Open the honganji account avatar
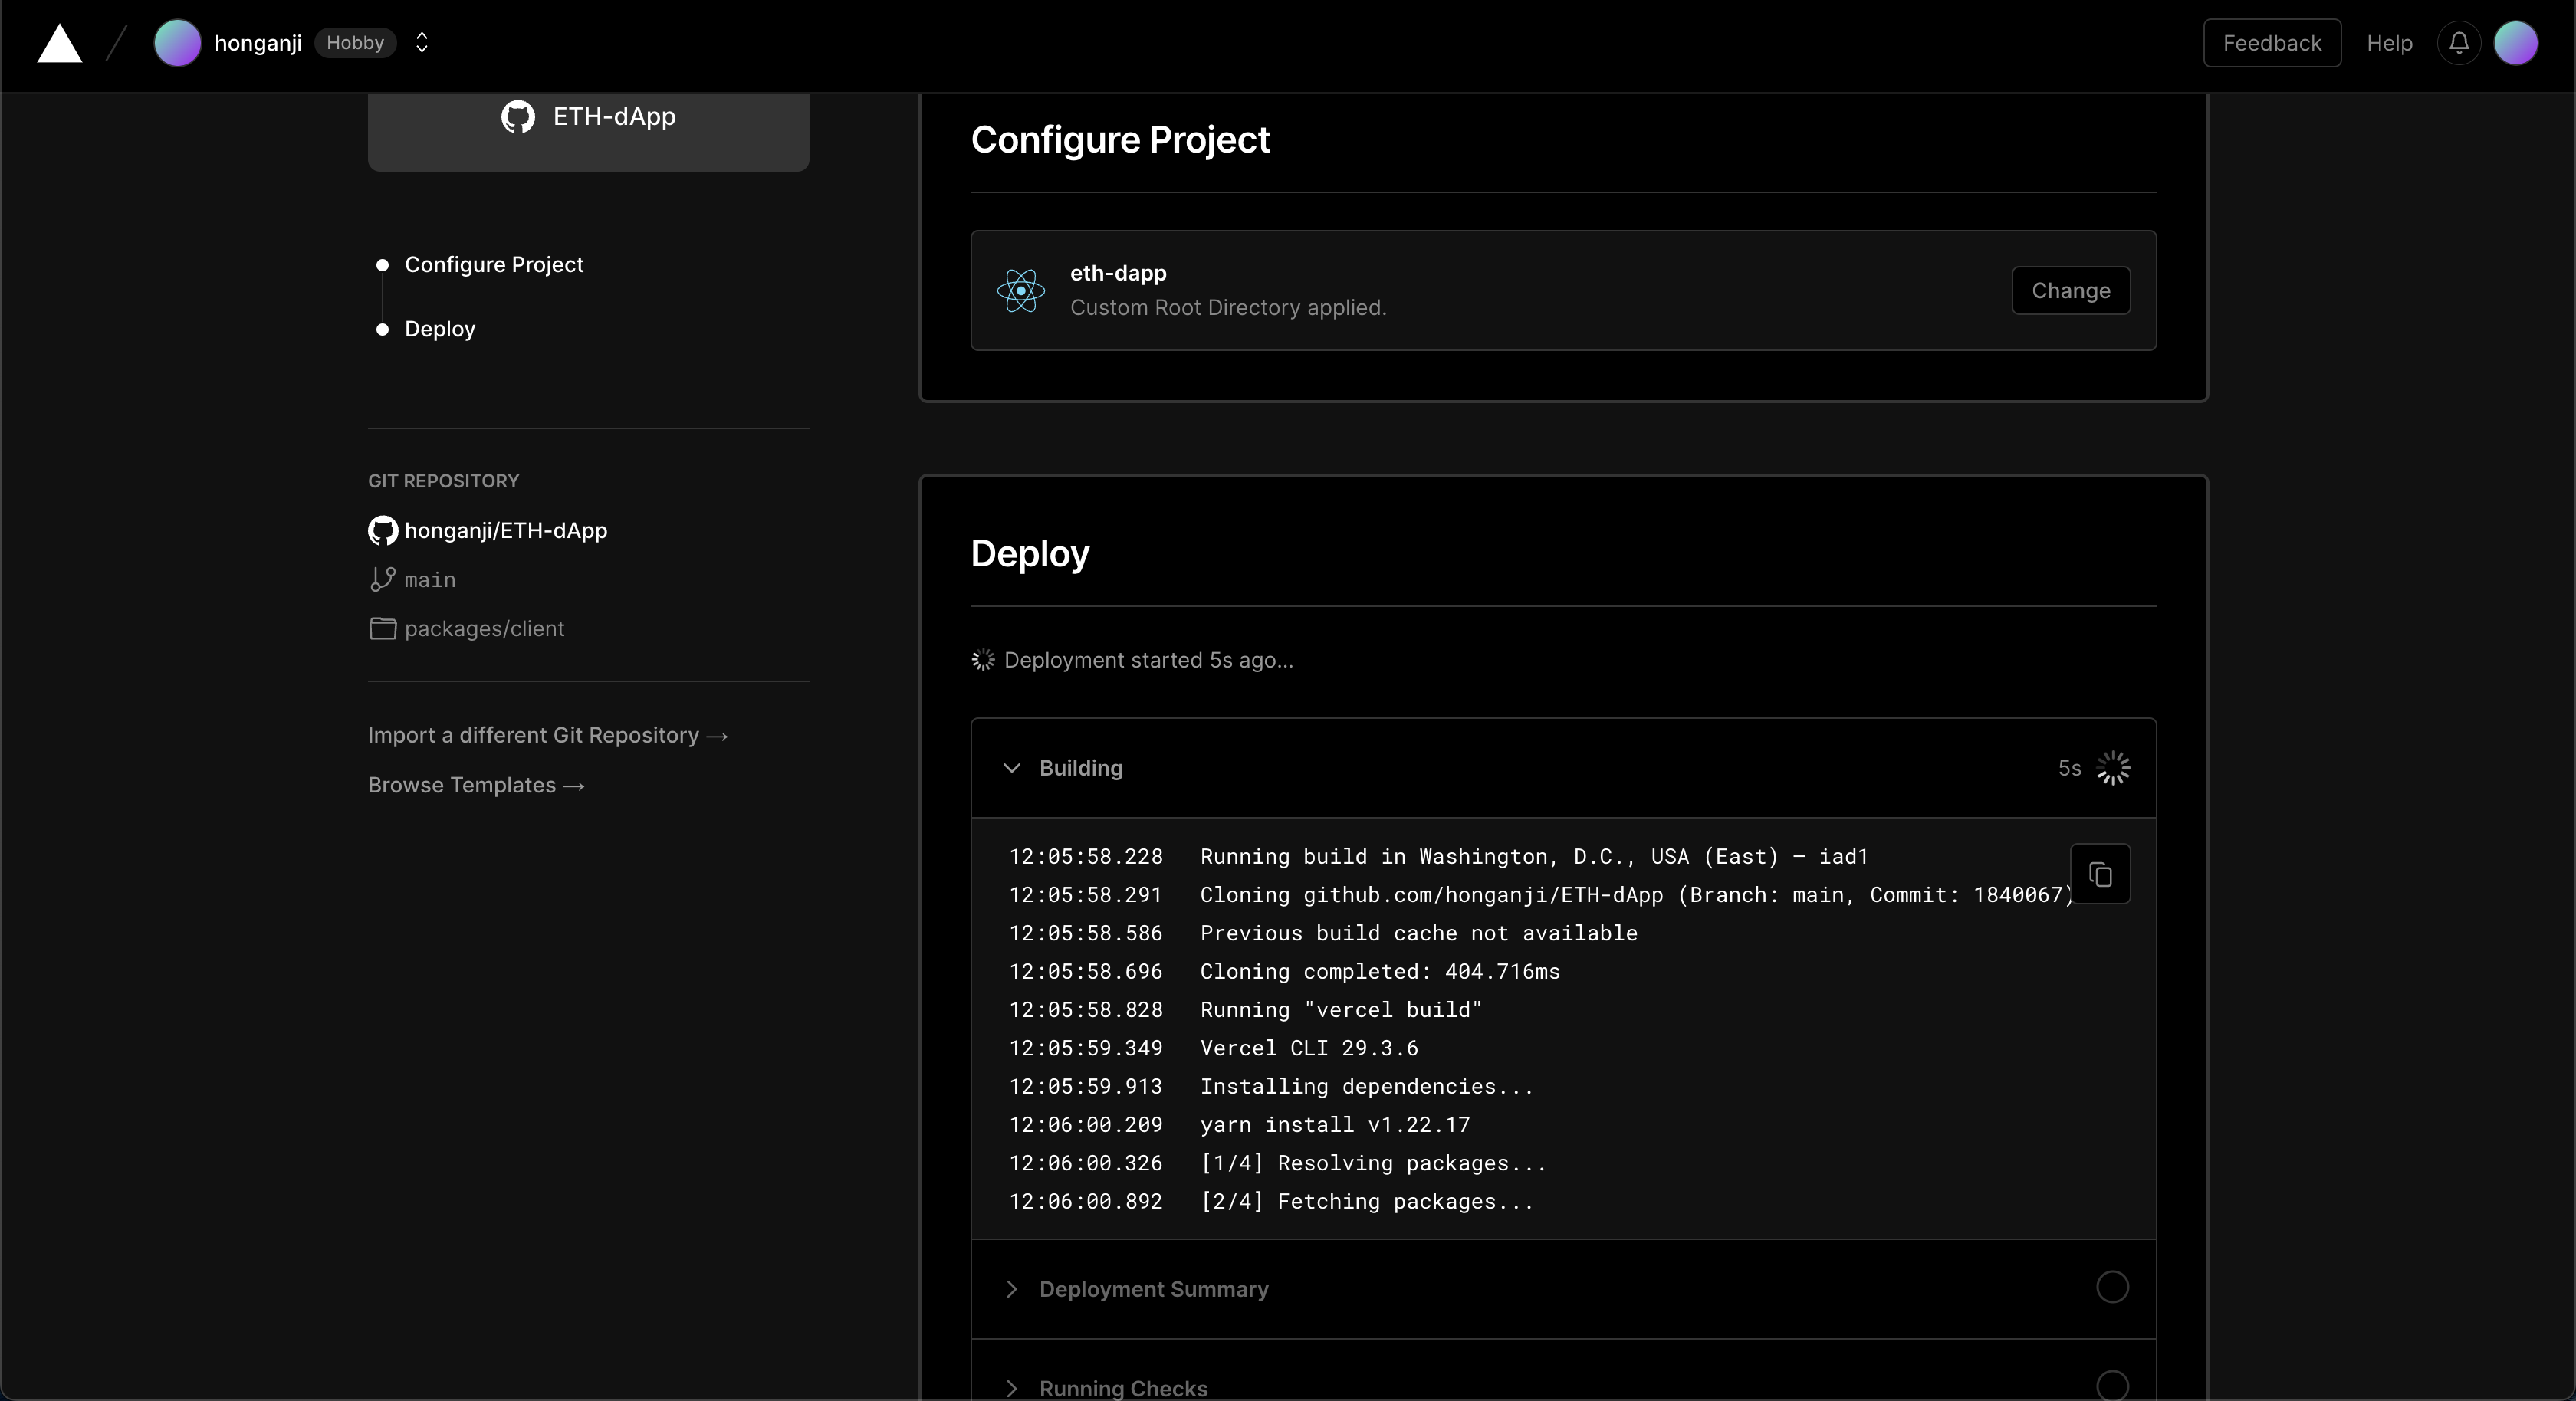 [177, 43]
